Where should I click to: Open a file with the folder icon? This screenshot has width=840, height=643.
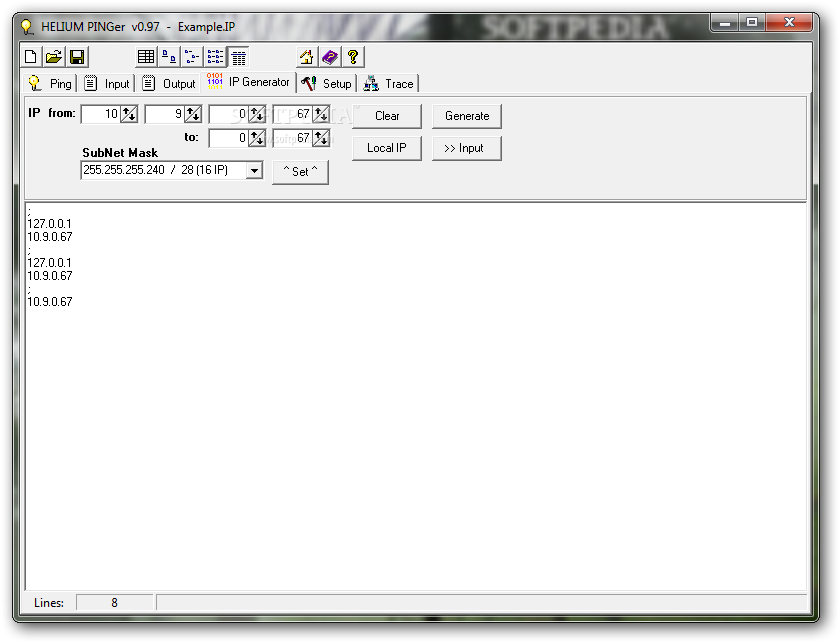coord(54,57)
